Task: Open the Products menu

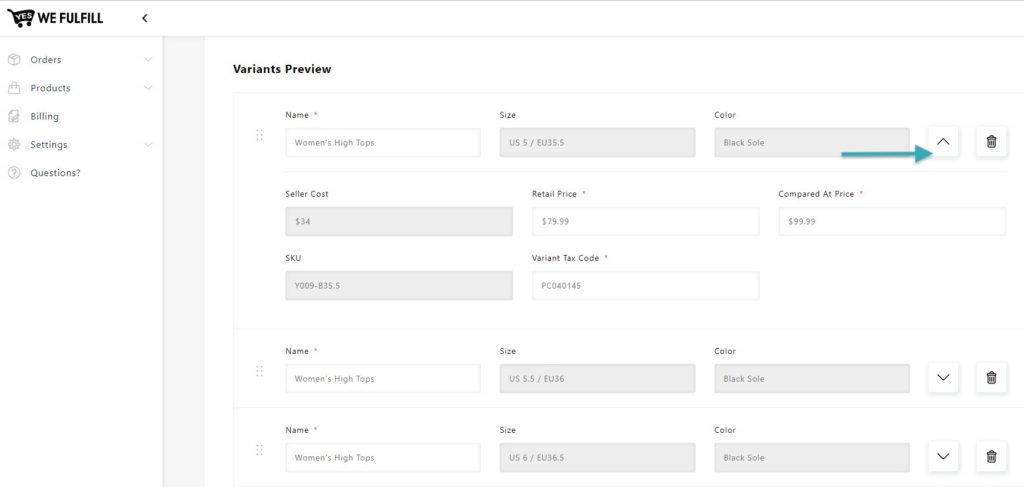Action: (50, 88)
